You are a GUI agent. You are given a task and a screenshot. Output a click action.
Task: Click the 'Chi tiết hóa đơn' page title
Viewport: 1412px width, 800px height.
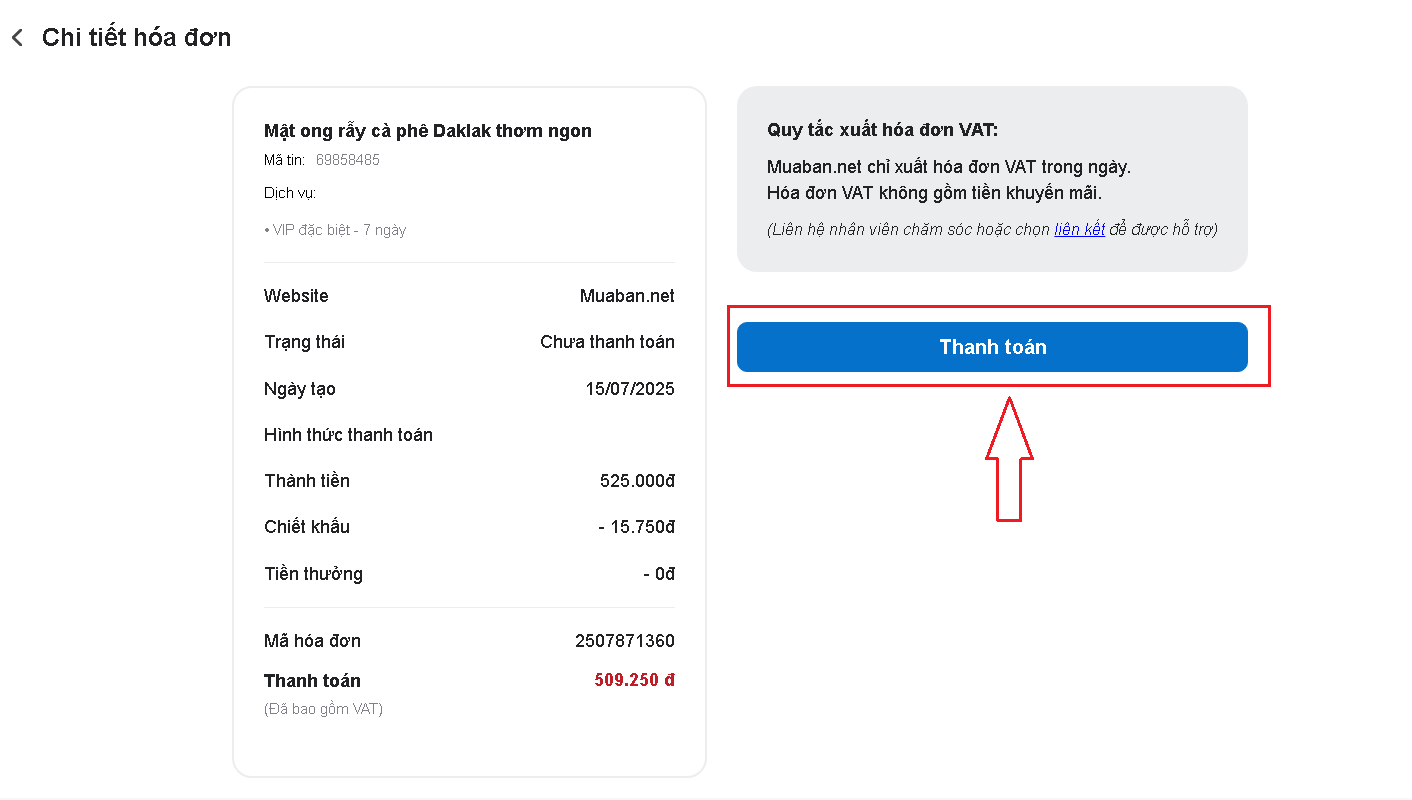click(x=136, y=38)
